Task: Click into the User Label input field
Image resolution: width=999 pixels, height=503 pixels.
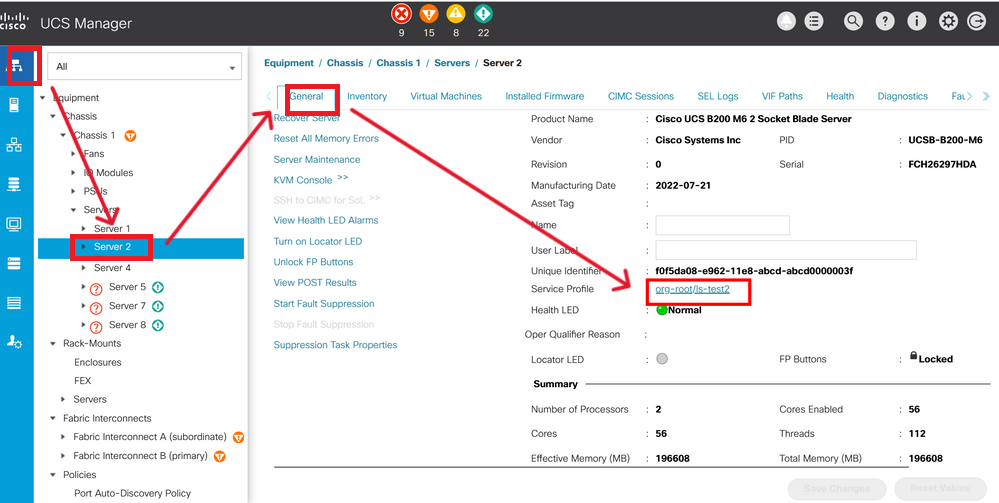Action: pyautogui.click(x=786, y=250)
